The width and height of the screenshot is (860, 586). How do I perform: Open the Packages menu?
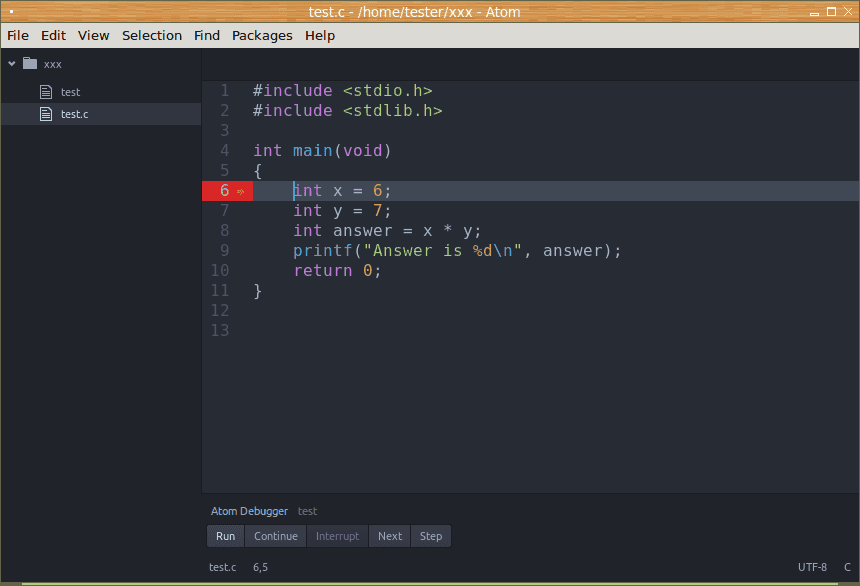(262, 36)
